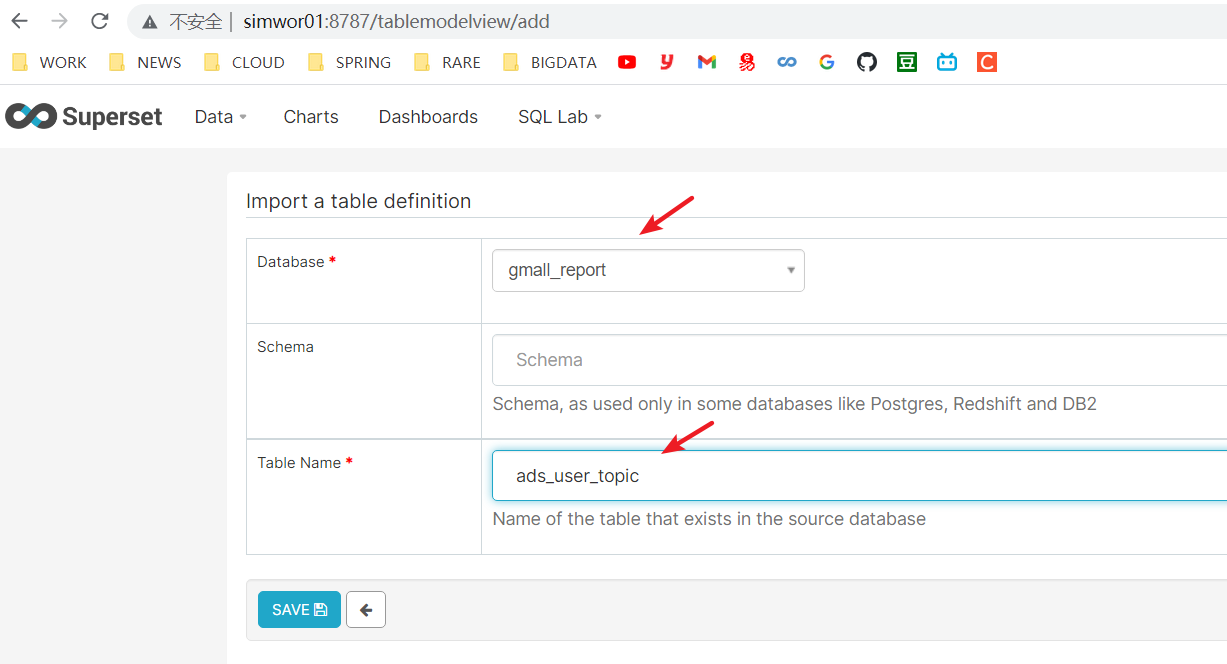Open the Database gmall_report dropdown

[x=648, y=270]
